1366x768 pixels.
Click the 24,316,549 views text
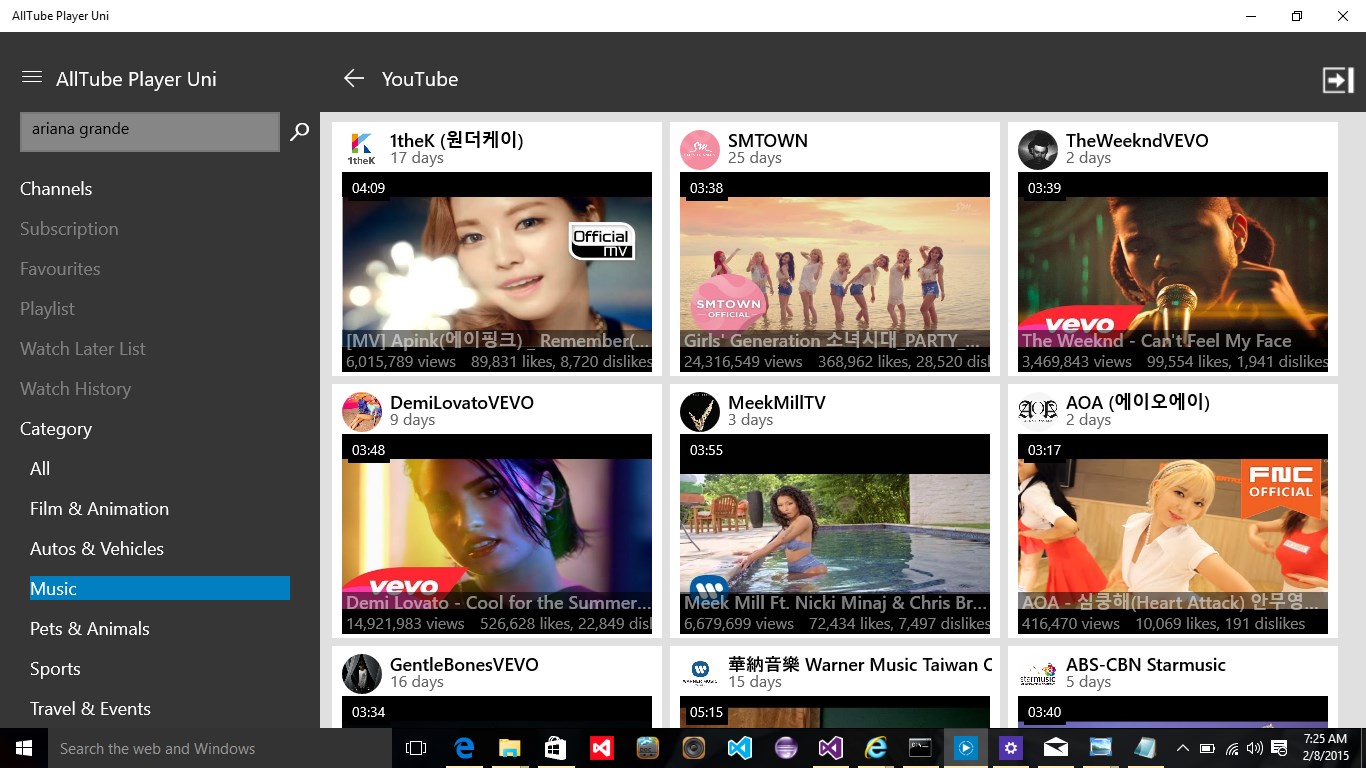743,362
